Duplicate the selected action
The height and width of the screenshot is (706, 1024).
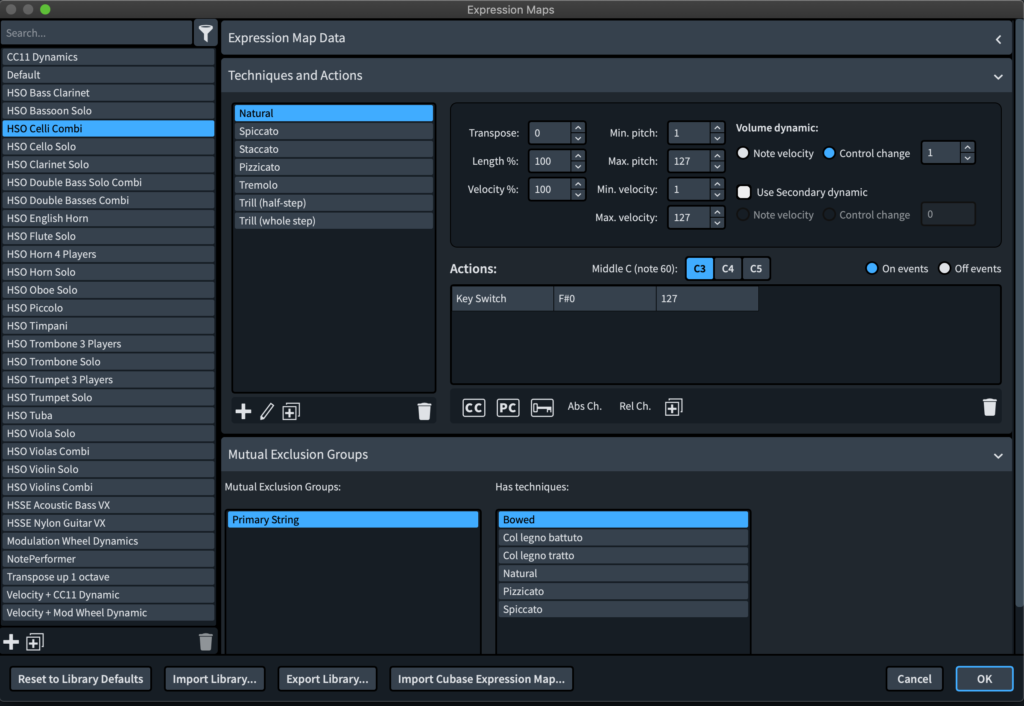pos(673,408)
